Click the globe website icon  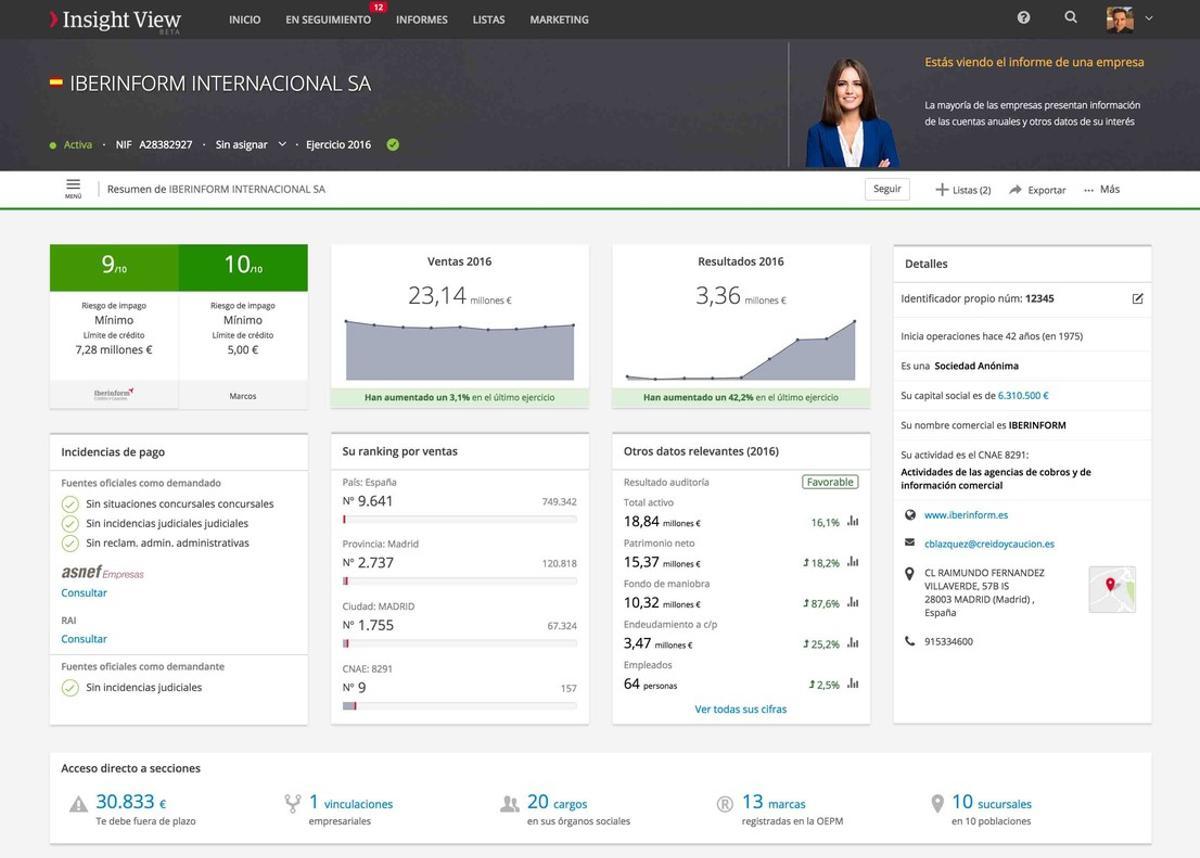(x=909, y=515)
